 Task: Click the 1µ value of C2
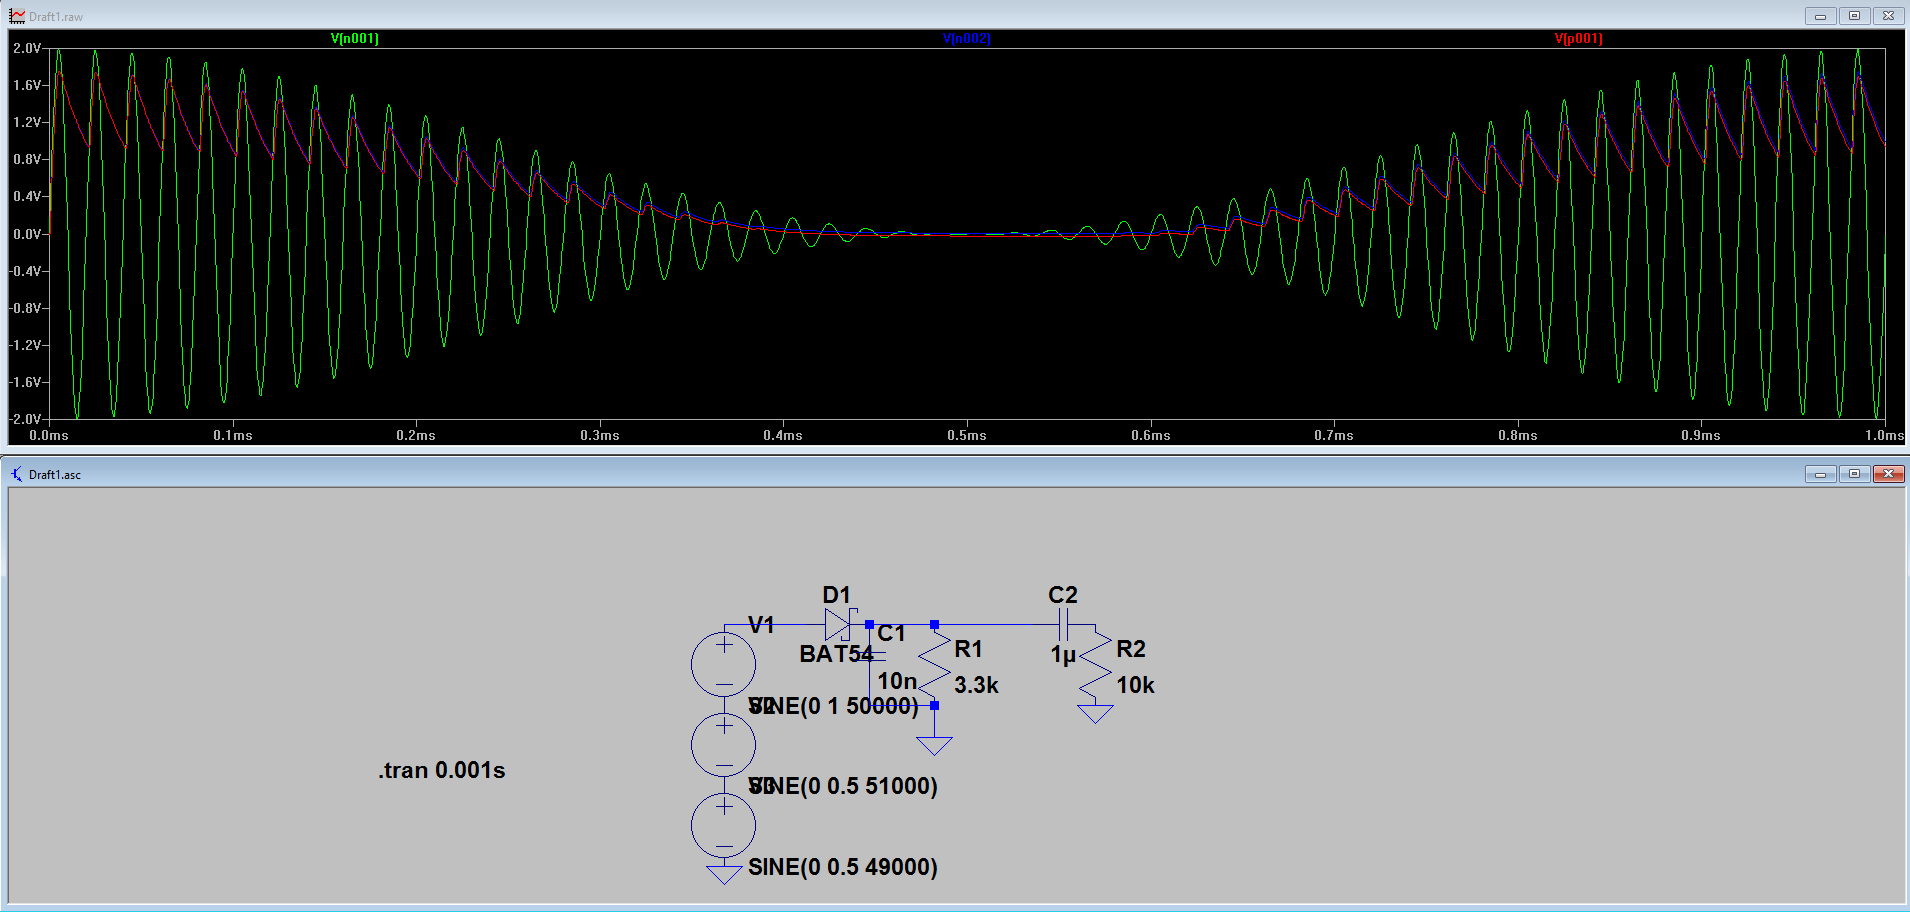(x=1063, y=655)
